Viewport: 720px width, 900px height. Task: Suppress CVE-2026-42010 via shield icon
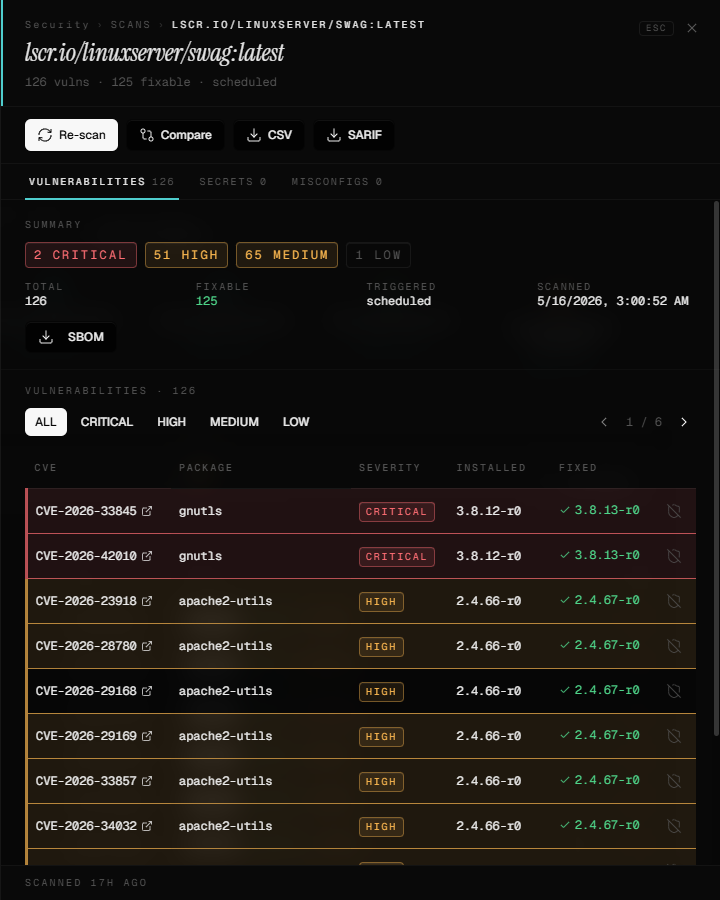[674, 556]
